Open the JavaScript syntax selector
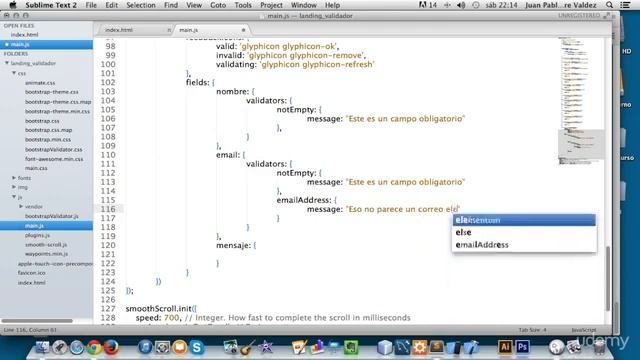 [584, 330]
